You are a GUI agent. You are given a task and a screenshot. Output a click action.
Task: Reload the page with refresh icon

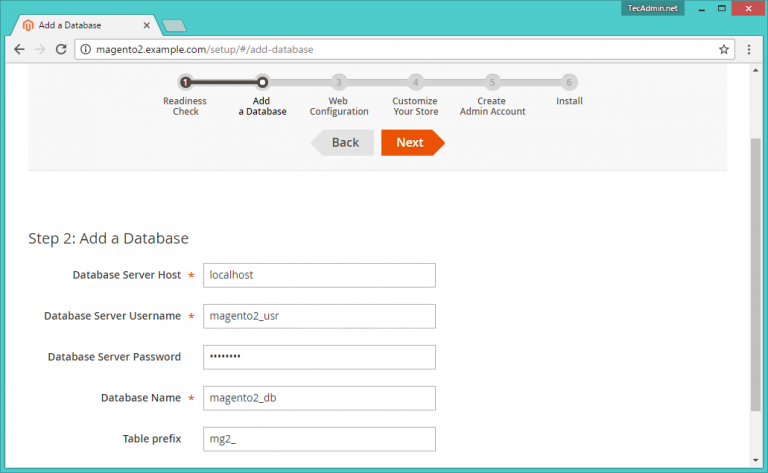(61, 49)
